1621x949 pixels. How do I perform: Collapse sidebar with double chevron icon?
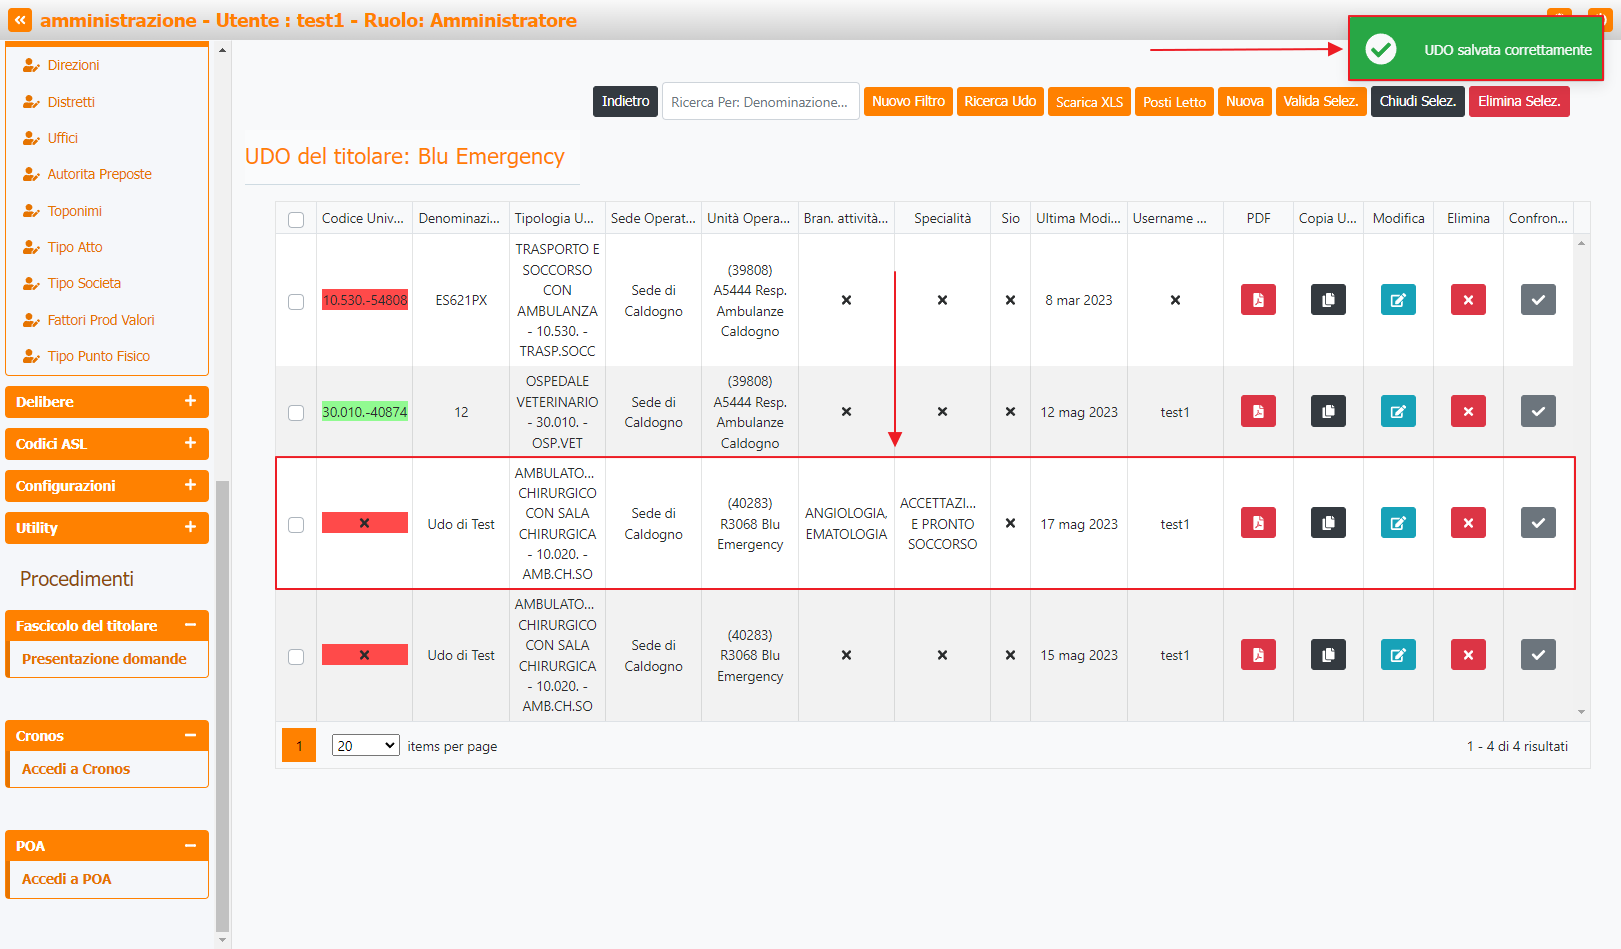[20, 20]
